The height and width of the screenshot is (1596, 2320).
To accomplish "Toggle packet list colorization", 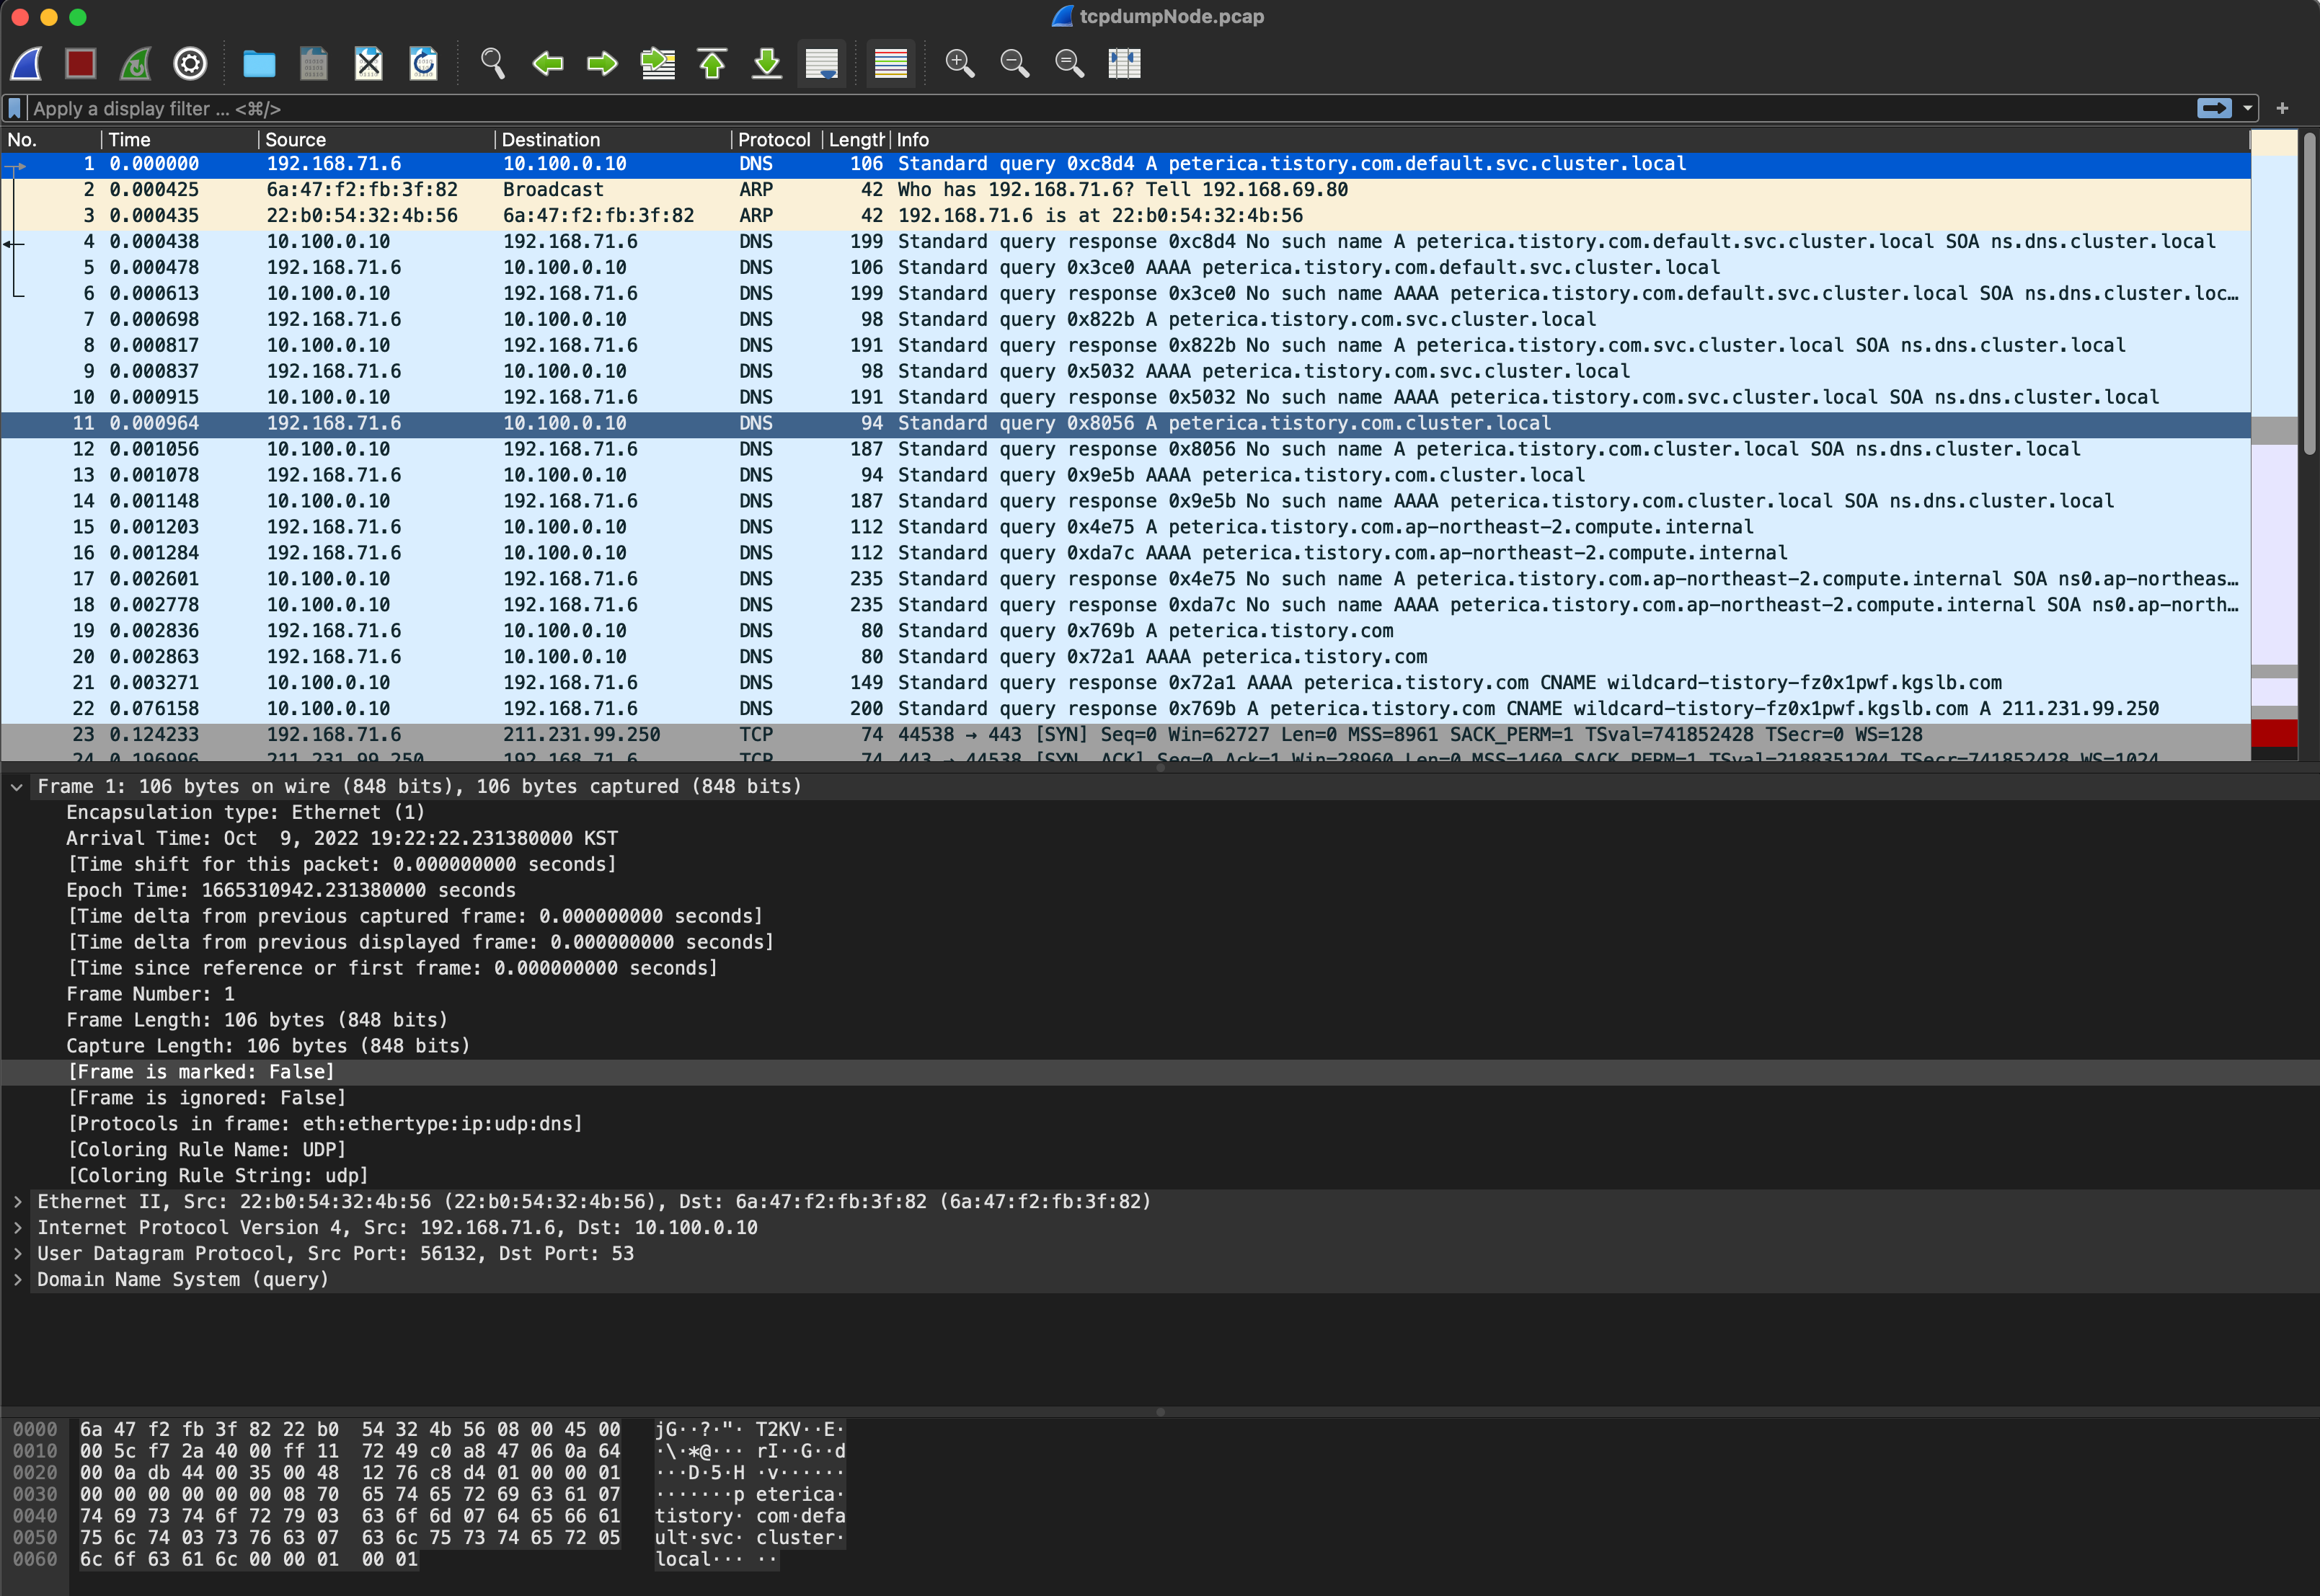I will click(890, 64).
